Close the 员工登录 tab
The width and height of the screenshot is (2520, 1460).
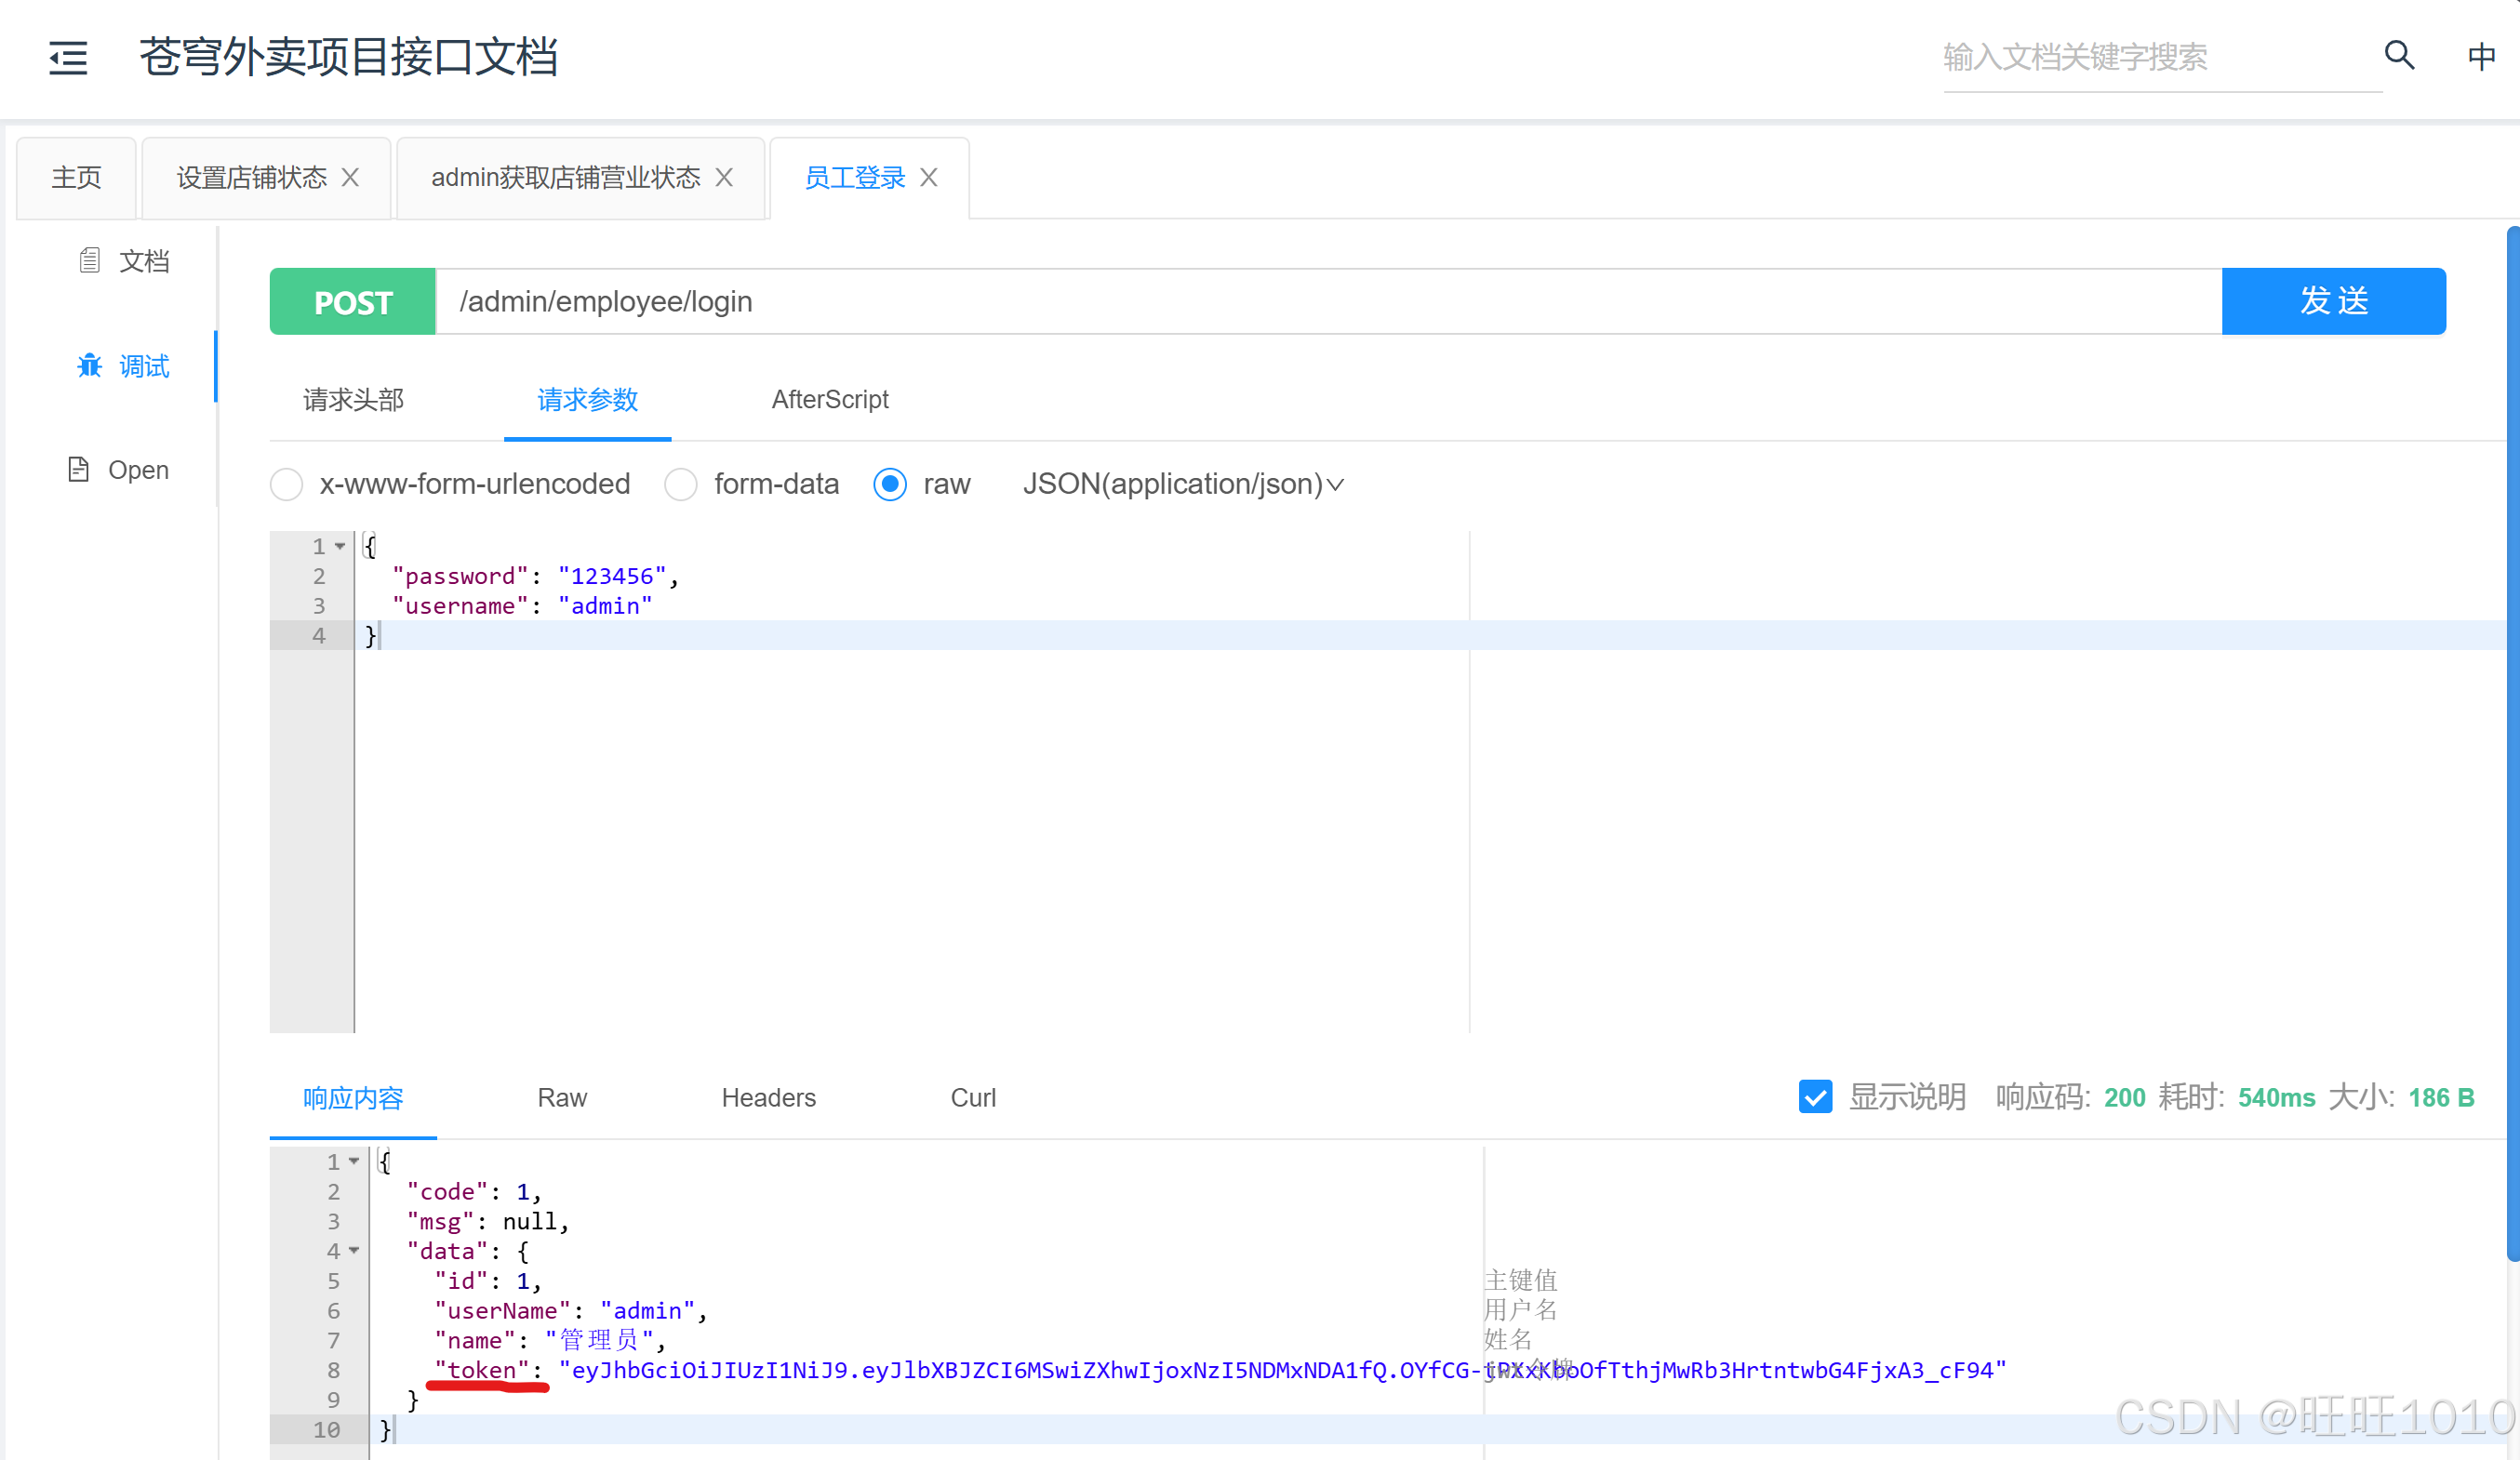tap(929, 178)
